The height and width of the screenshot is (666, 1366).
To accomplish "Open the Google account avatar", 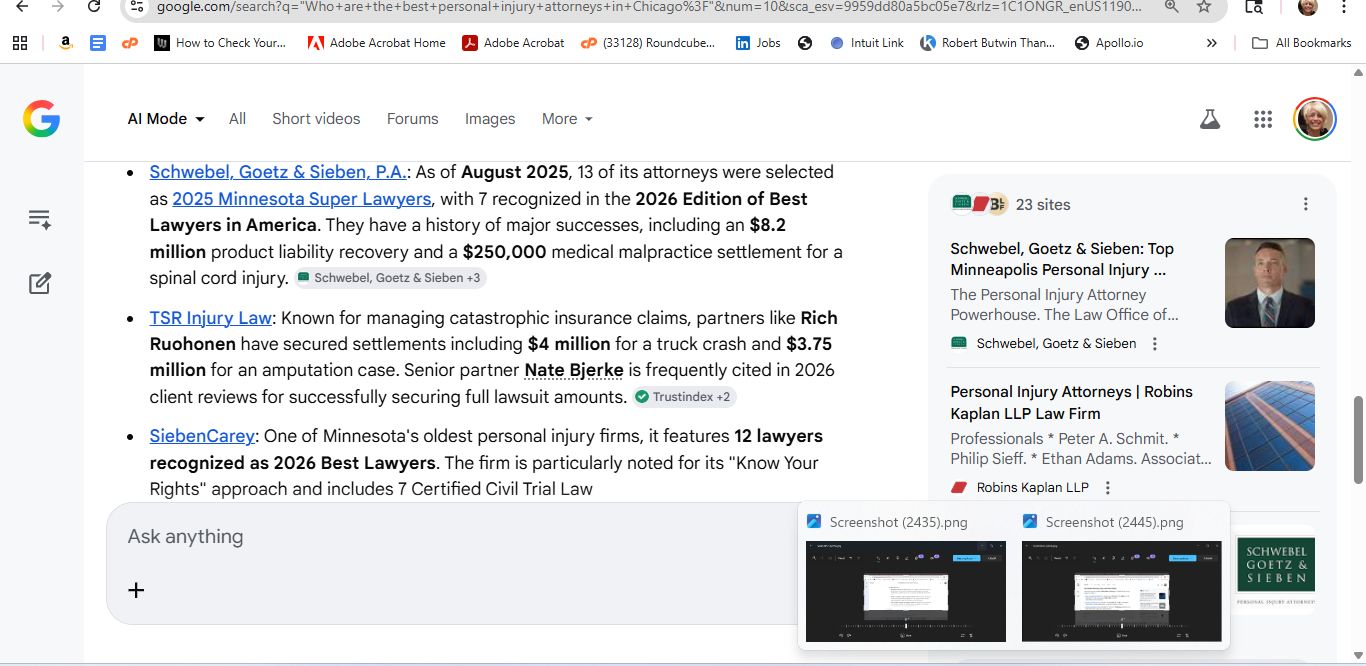I will tap(1315, 119).
